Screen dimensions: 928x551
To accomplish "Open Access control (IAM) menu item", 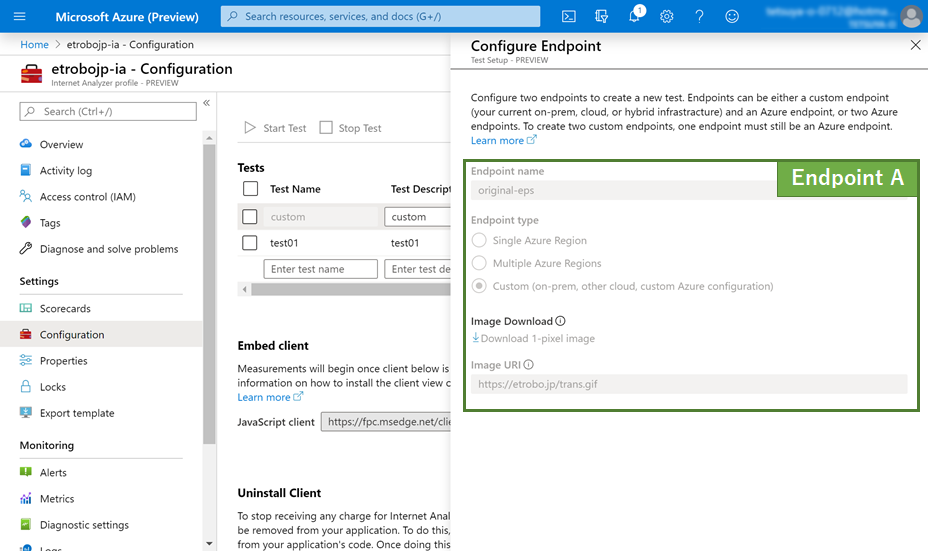I will 87,197.
